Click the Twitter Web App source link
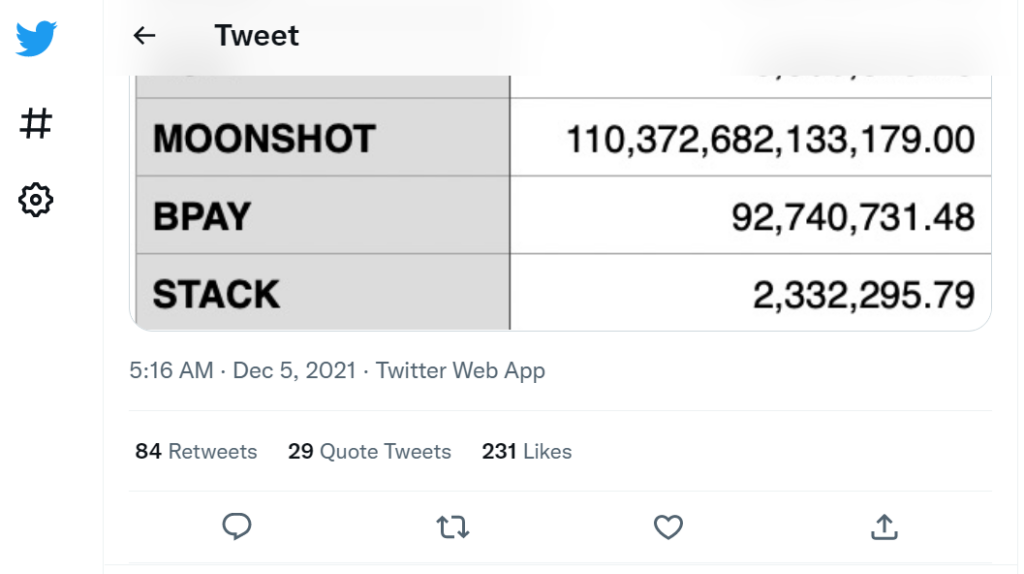This screenshot has height=574, width=1024. click(460, 370)
